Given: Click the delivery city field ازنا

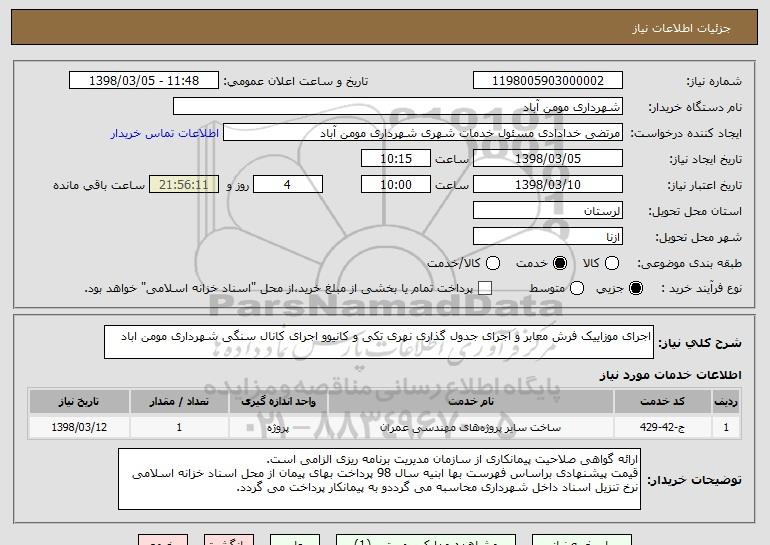Looking at the screenshot, I should pos(548,237).
